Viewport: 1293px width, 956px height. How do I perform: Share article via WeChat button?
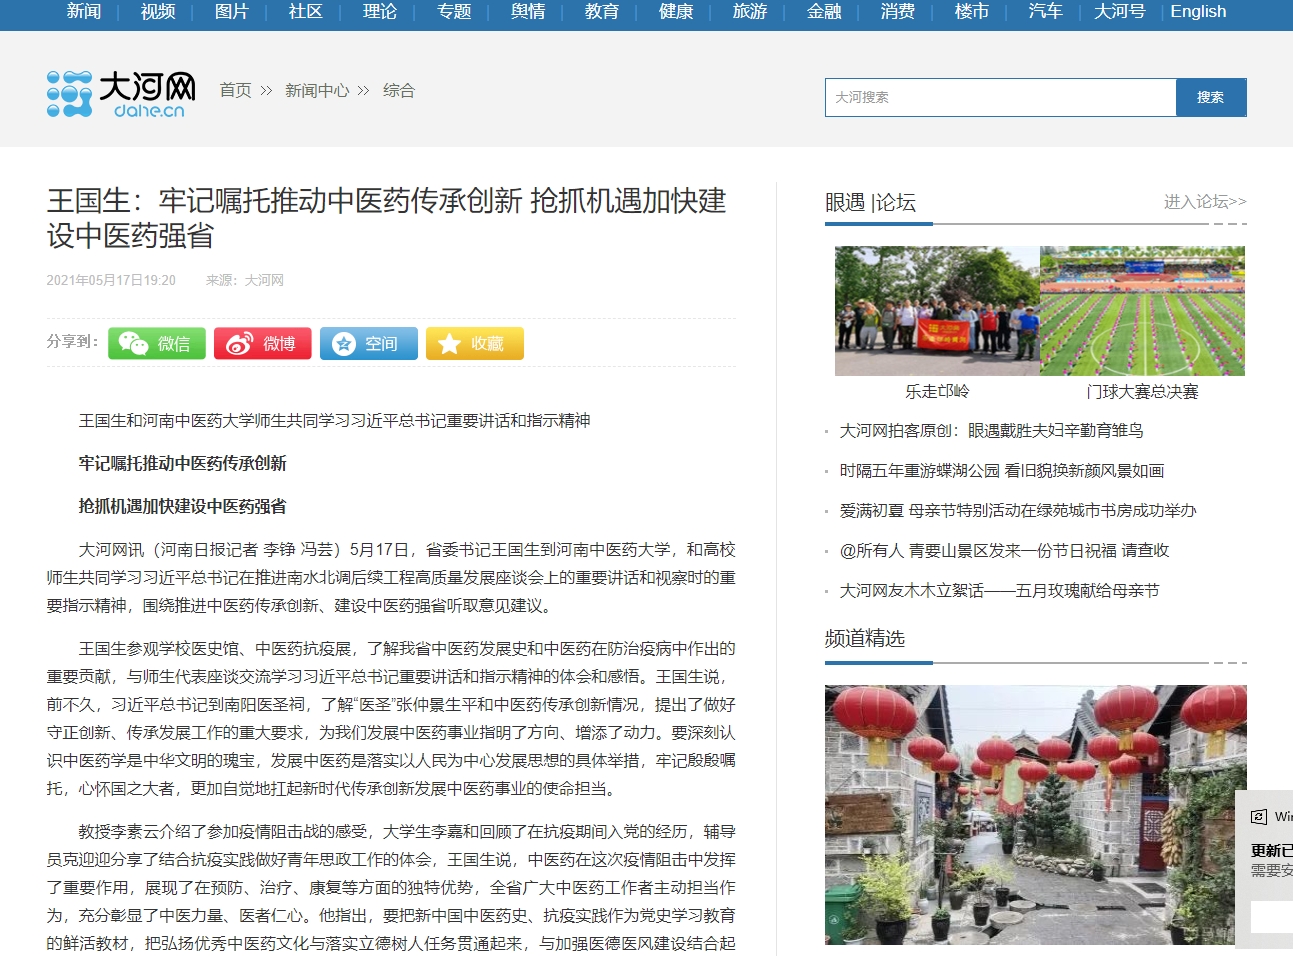tap(157, 343)
